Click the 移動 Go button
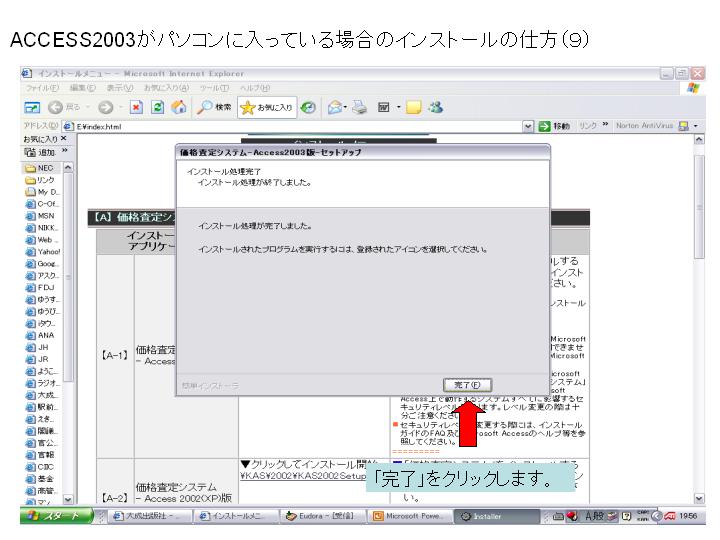Screen dimensions: 720x540 point(555,126)
